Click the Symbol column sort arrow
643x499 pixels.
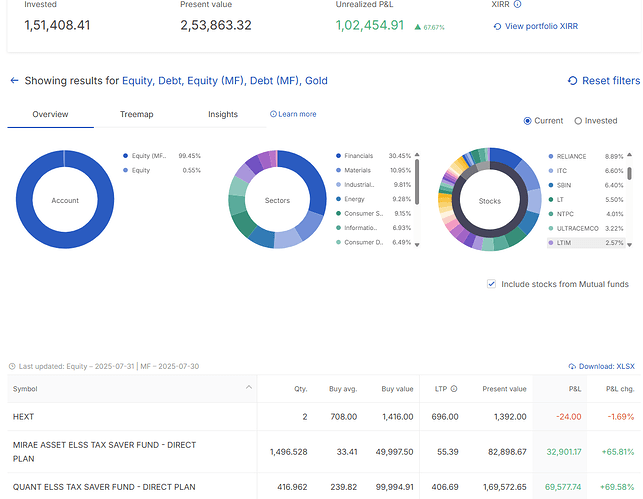249,387
